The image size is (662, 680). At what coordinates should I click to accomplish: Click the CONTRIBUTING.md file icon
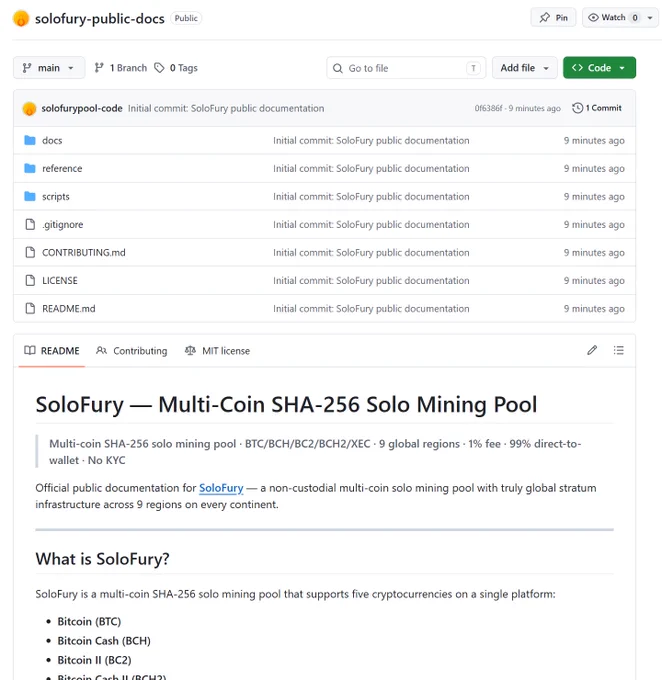[30, 252]
